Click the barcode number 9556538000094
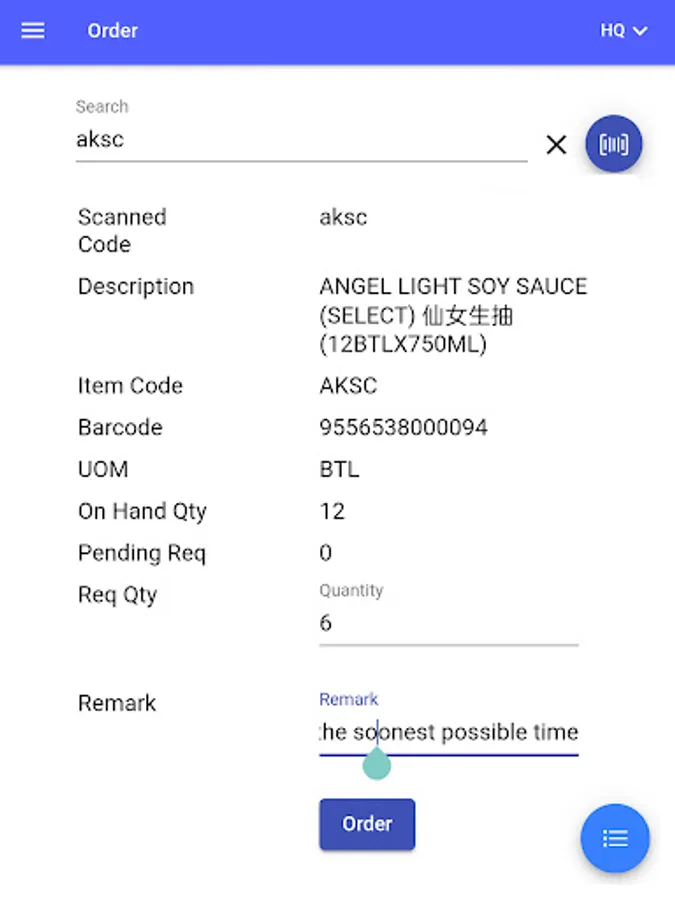The width and height of the screenshot is (675, 900). [404, 427]
